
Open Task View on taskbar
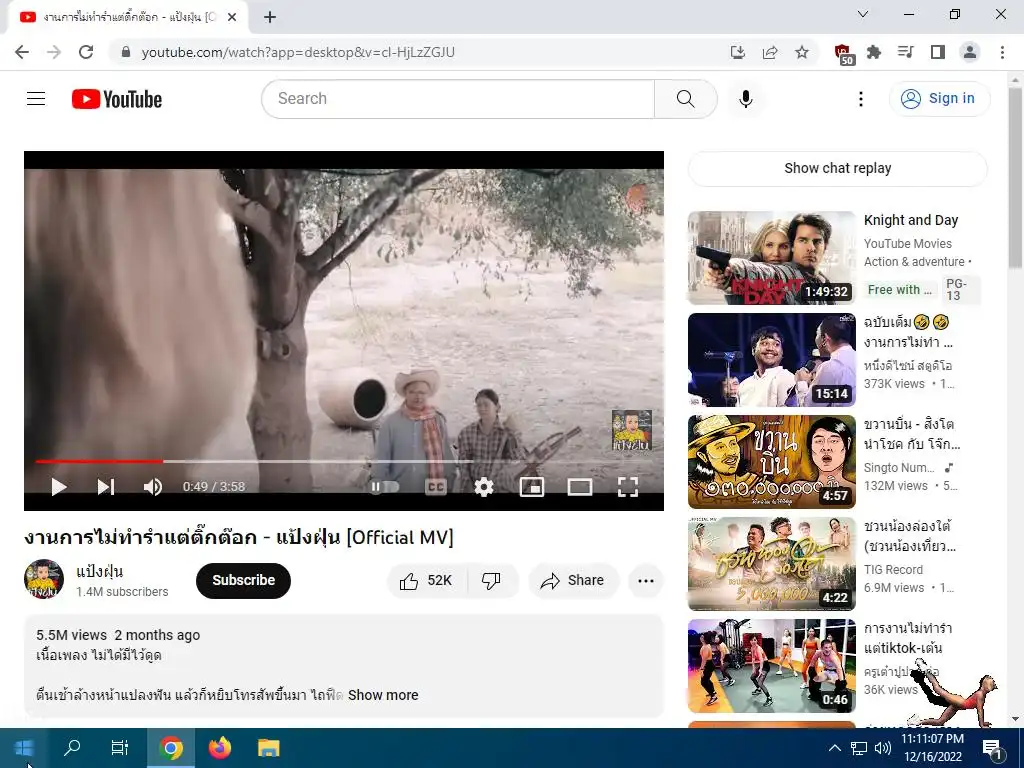point(120,748)
